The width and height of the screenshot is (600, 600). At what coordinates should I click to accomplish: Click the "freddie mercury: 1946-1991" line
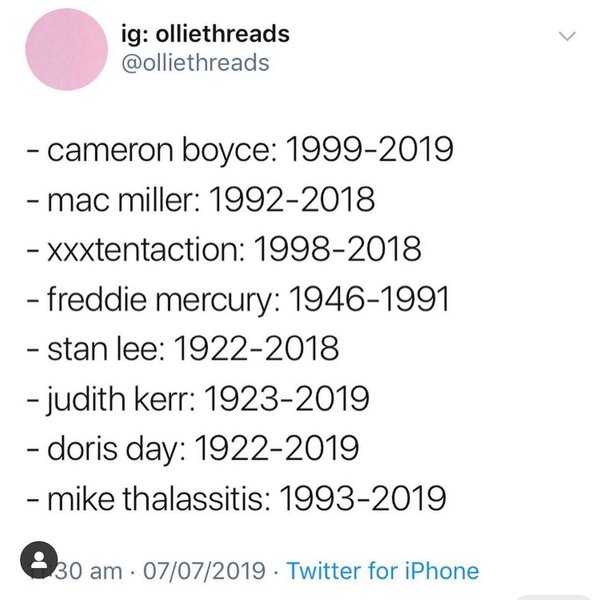point(239,300)
